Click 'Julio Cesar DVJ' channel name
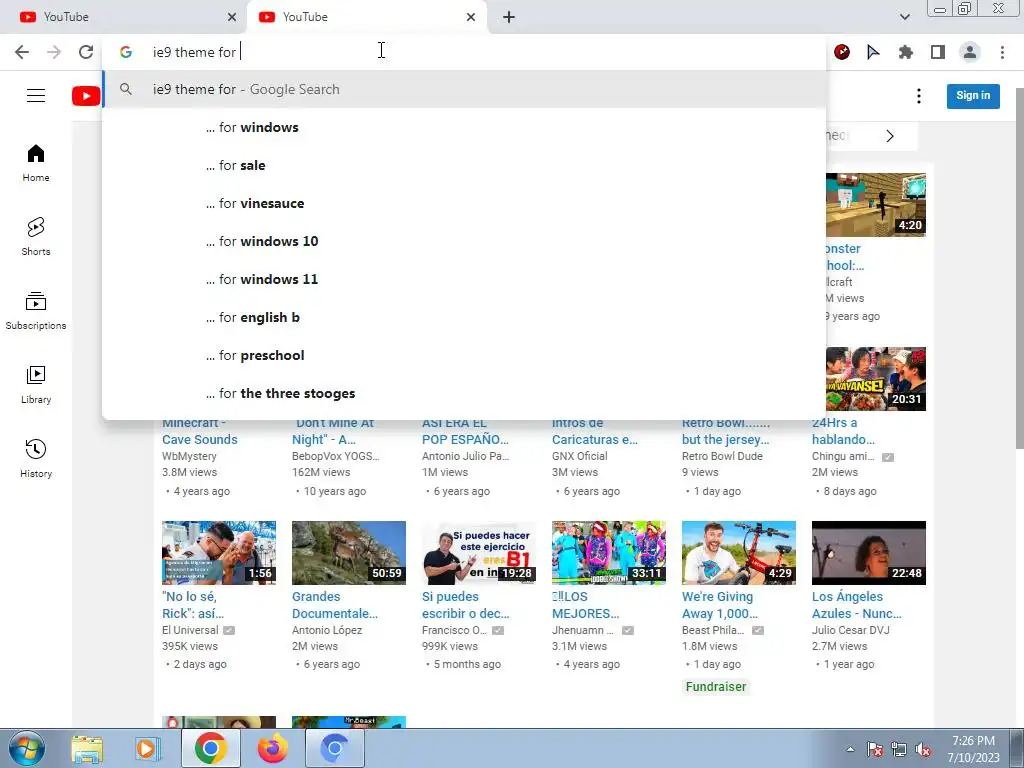This screenshot has width=1024, height=768. click(x=850, y=630)
